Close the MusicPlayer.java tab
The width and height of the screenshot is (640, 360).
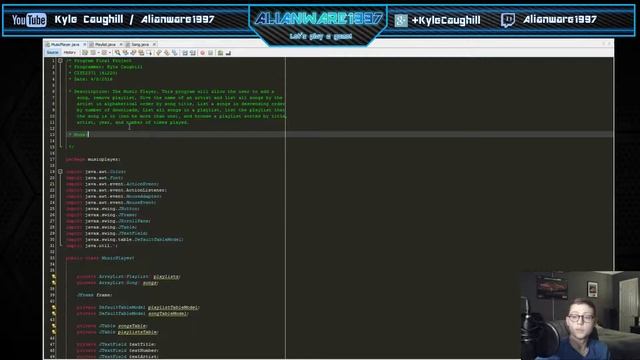click(x=84, y=44)
